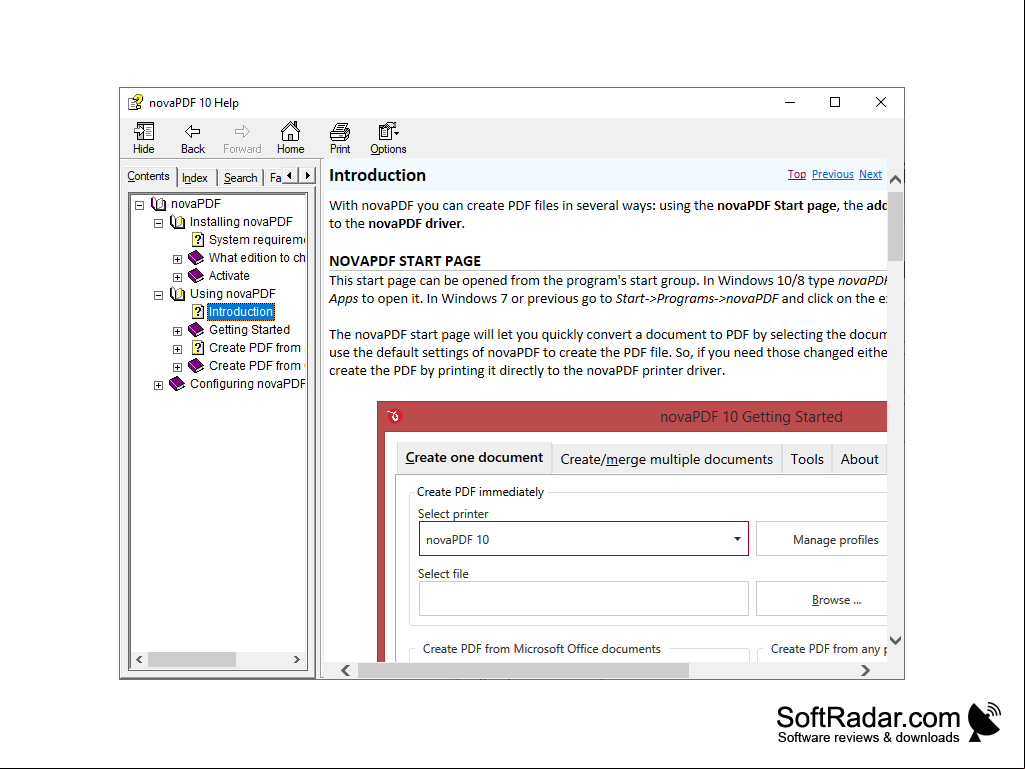Click the Browse button
This screenshot has width=1025, height=769.
(x=822, y=600)
